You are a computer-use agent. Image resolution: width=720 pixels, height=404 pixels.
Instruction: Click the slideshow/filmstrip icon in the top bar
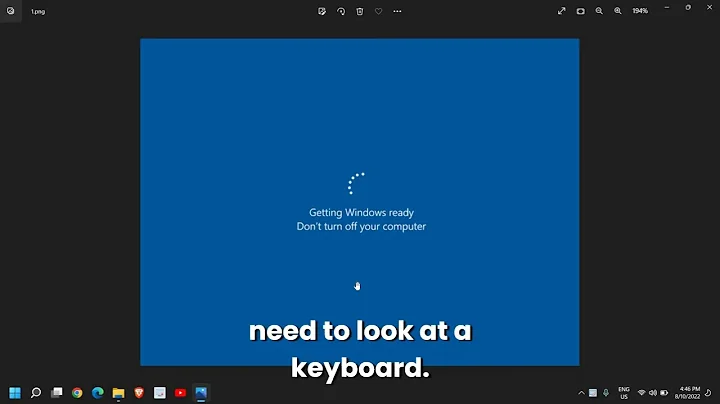point(580,11)
